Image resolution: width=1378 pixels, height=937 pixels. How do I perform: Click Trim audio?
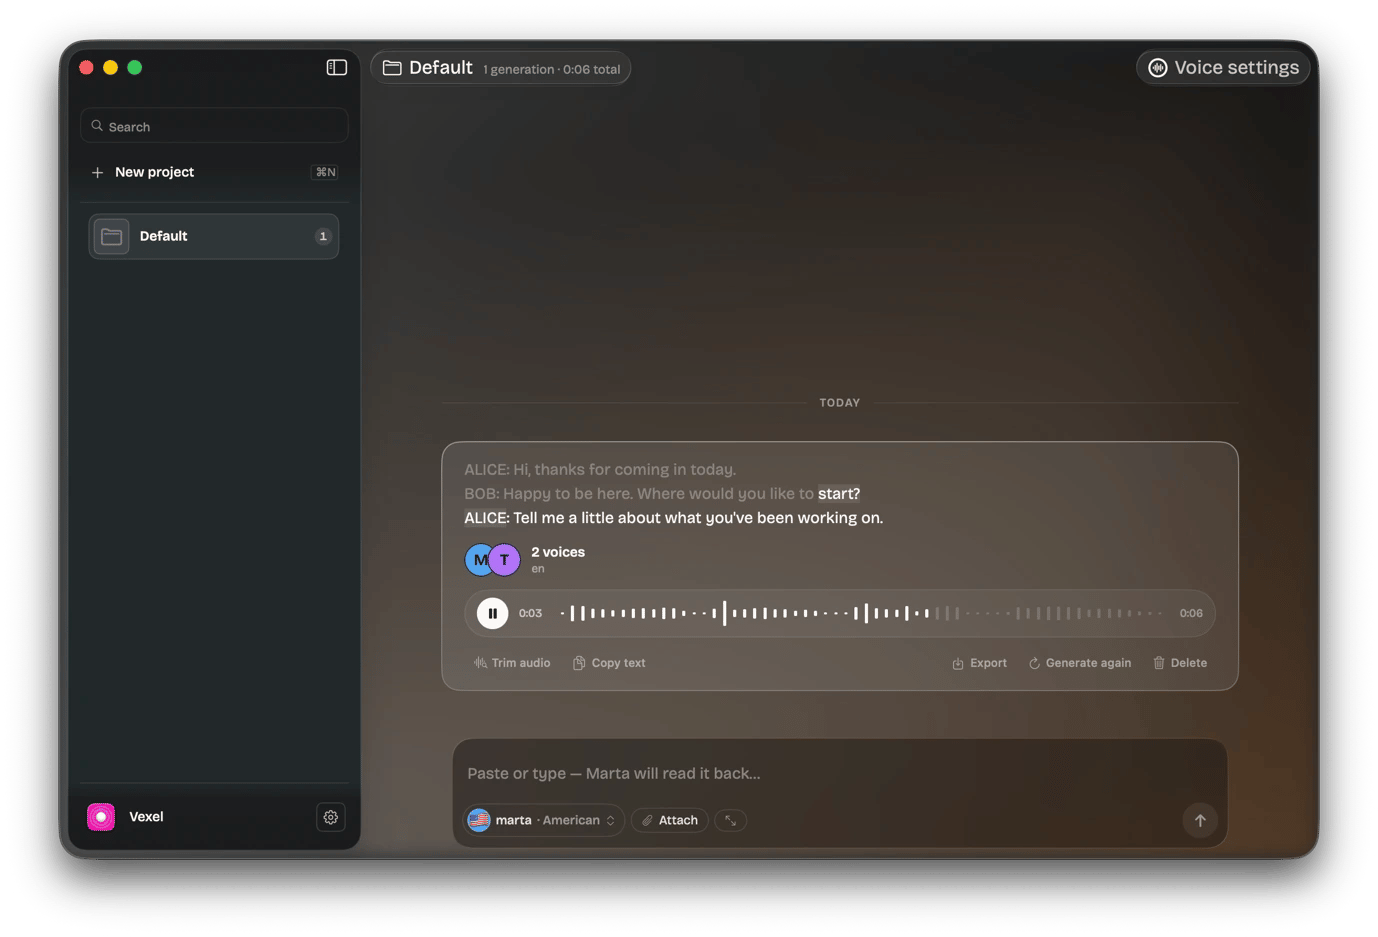click(512, 663)
